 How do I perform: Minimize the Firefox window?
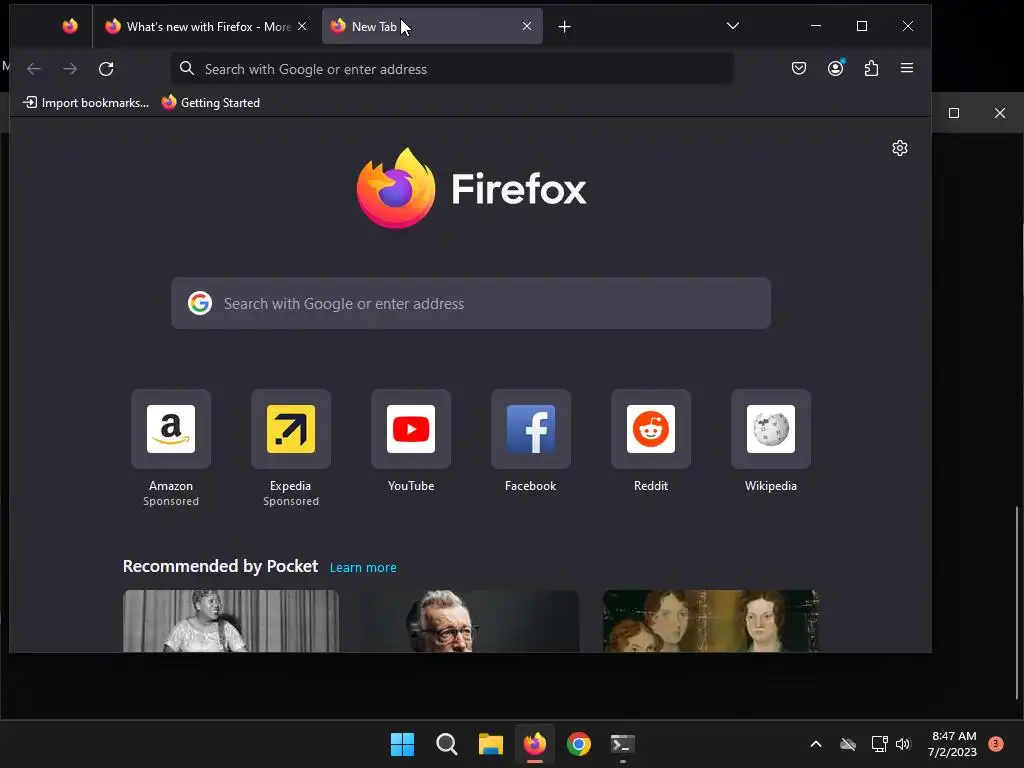coord(816,26)
